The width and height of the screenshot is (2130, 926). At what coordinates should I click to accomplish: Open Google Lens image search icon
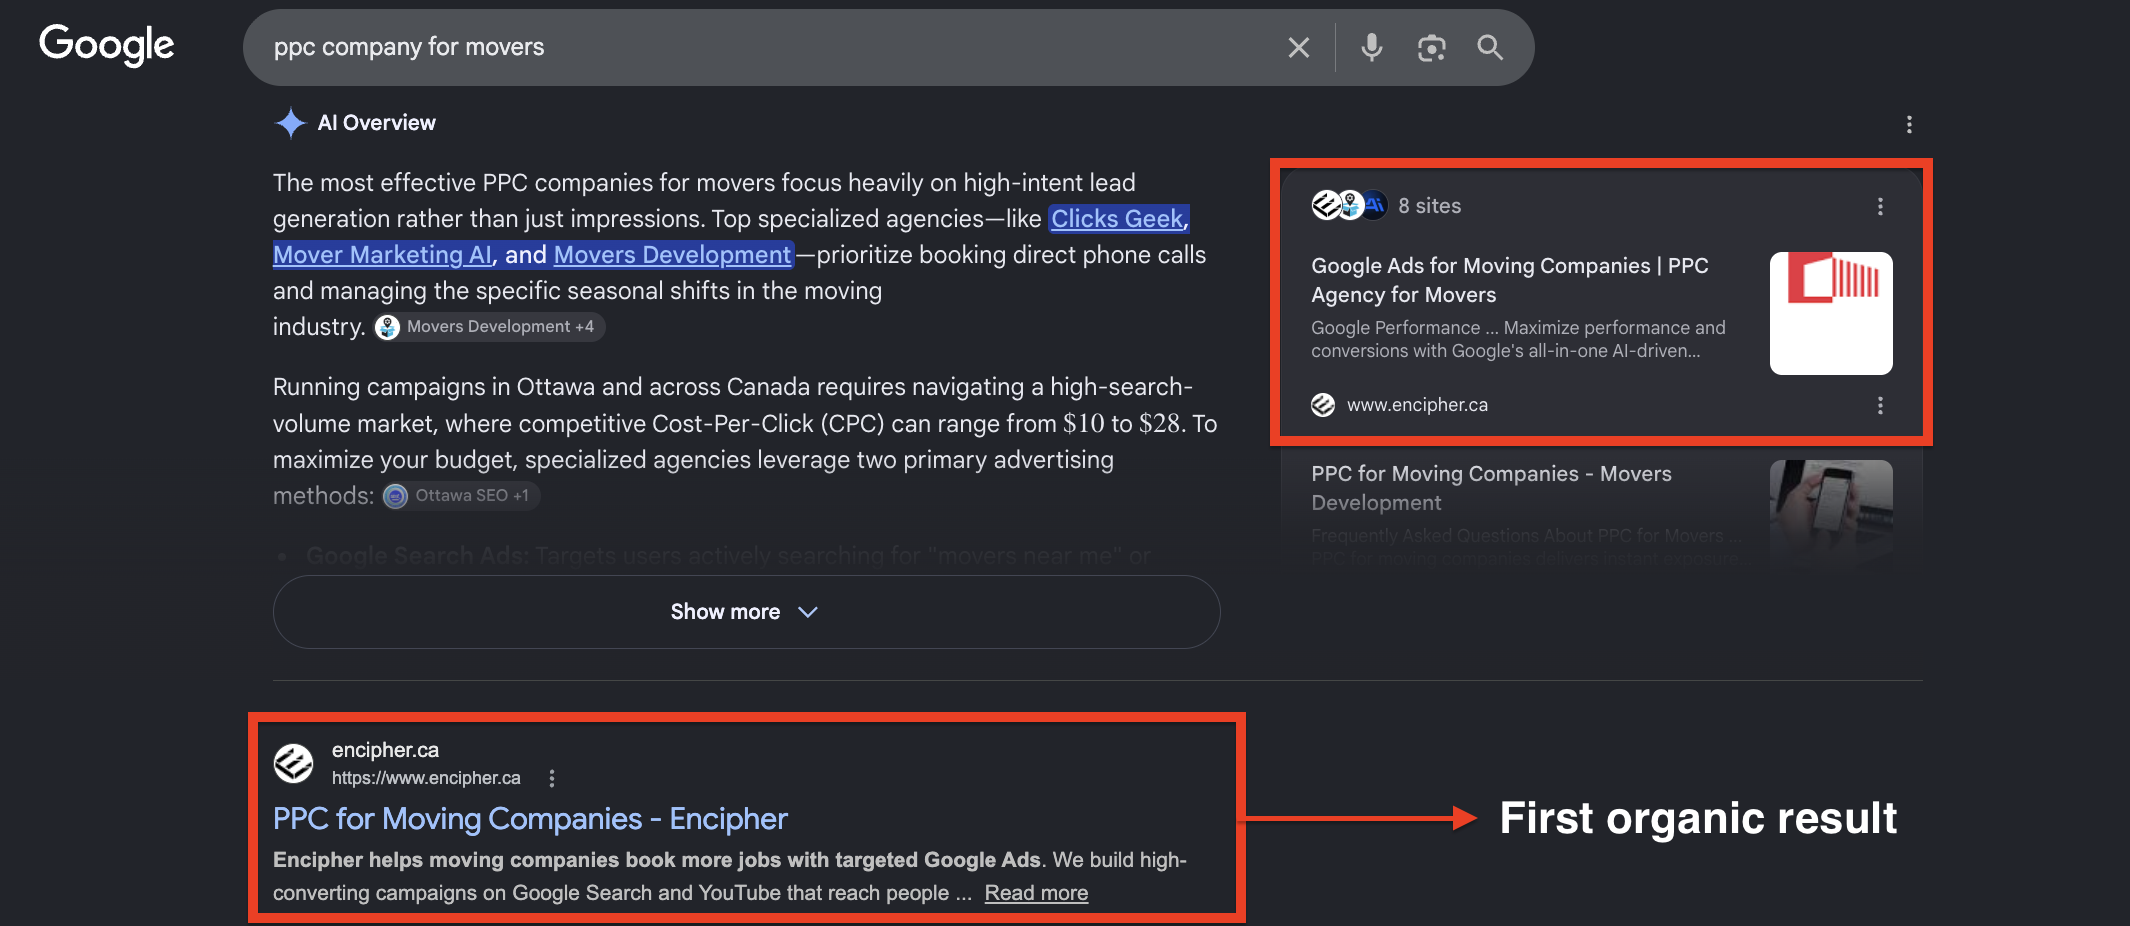coord(1431,47)
